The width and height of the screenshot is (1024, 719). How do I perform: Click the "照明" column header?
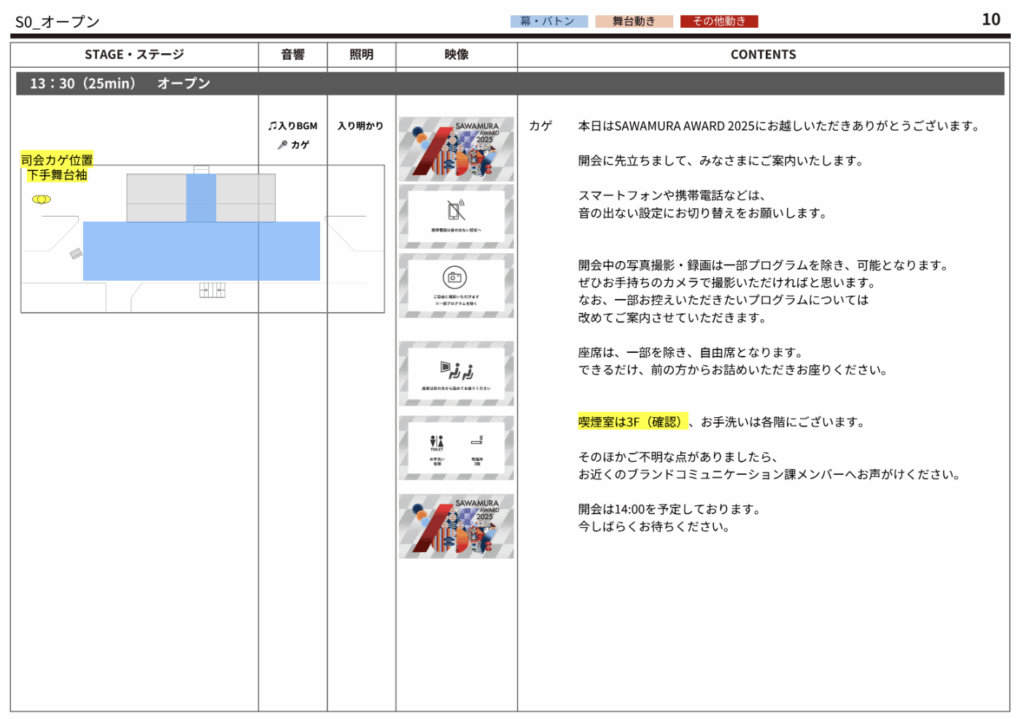point(361,54)
